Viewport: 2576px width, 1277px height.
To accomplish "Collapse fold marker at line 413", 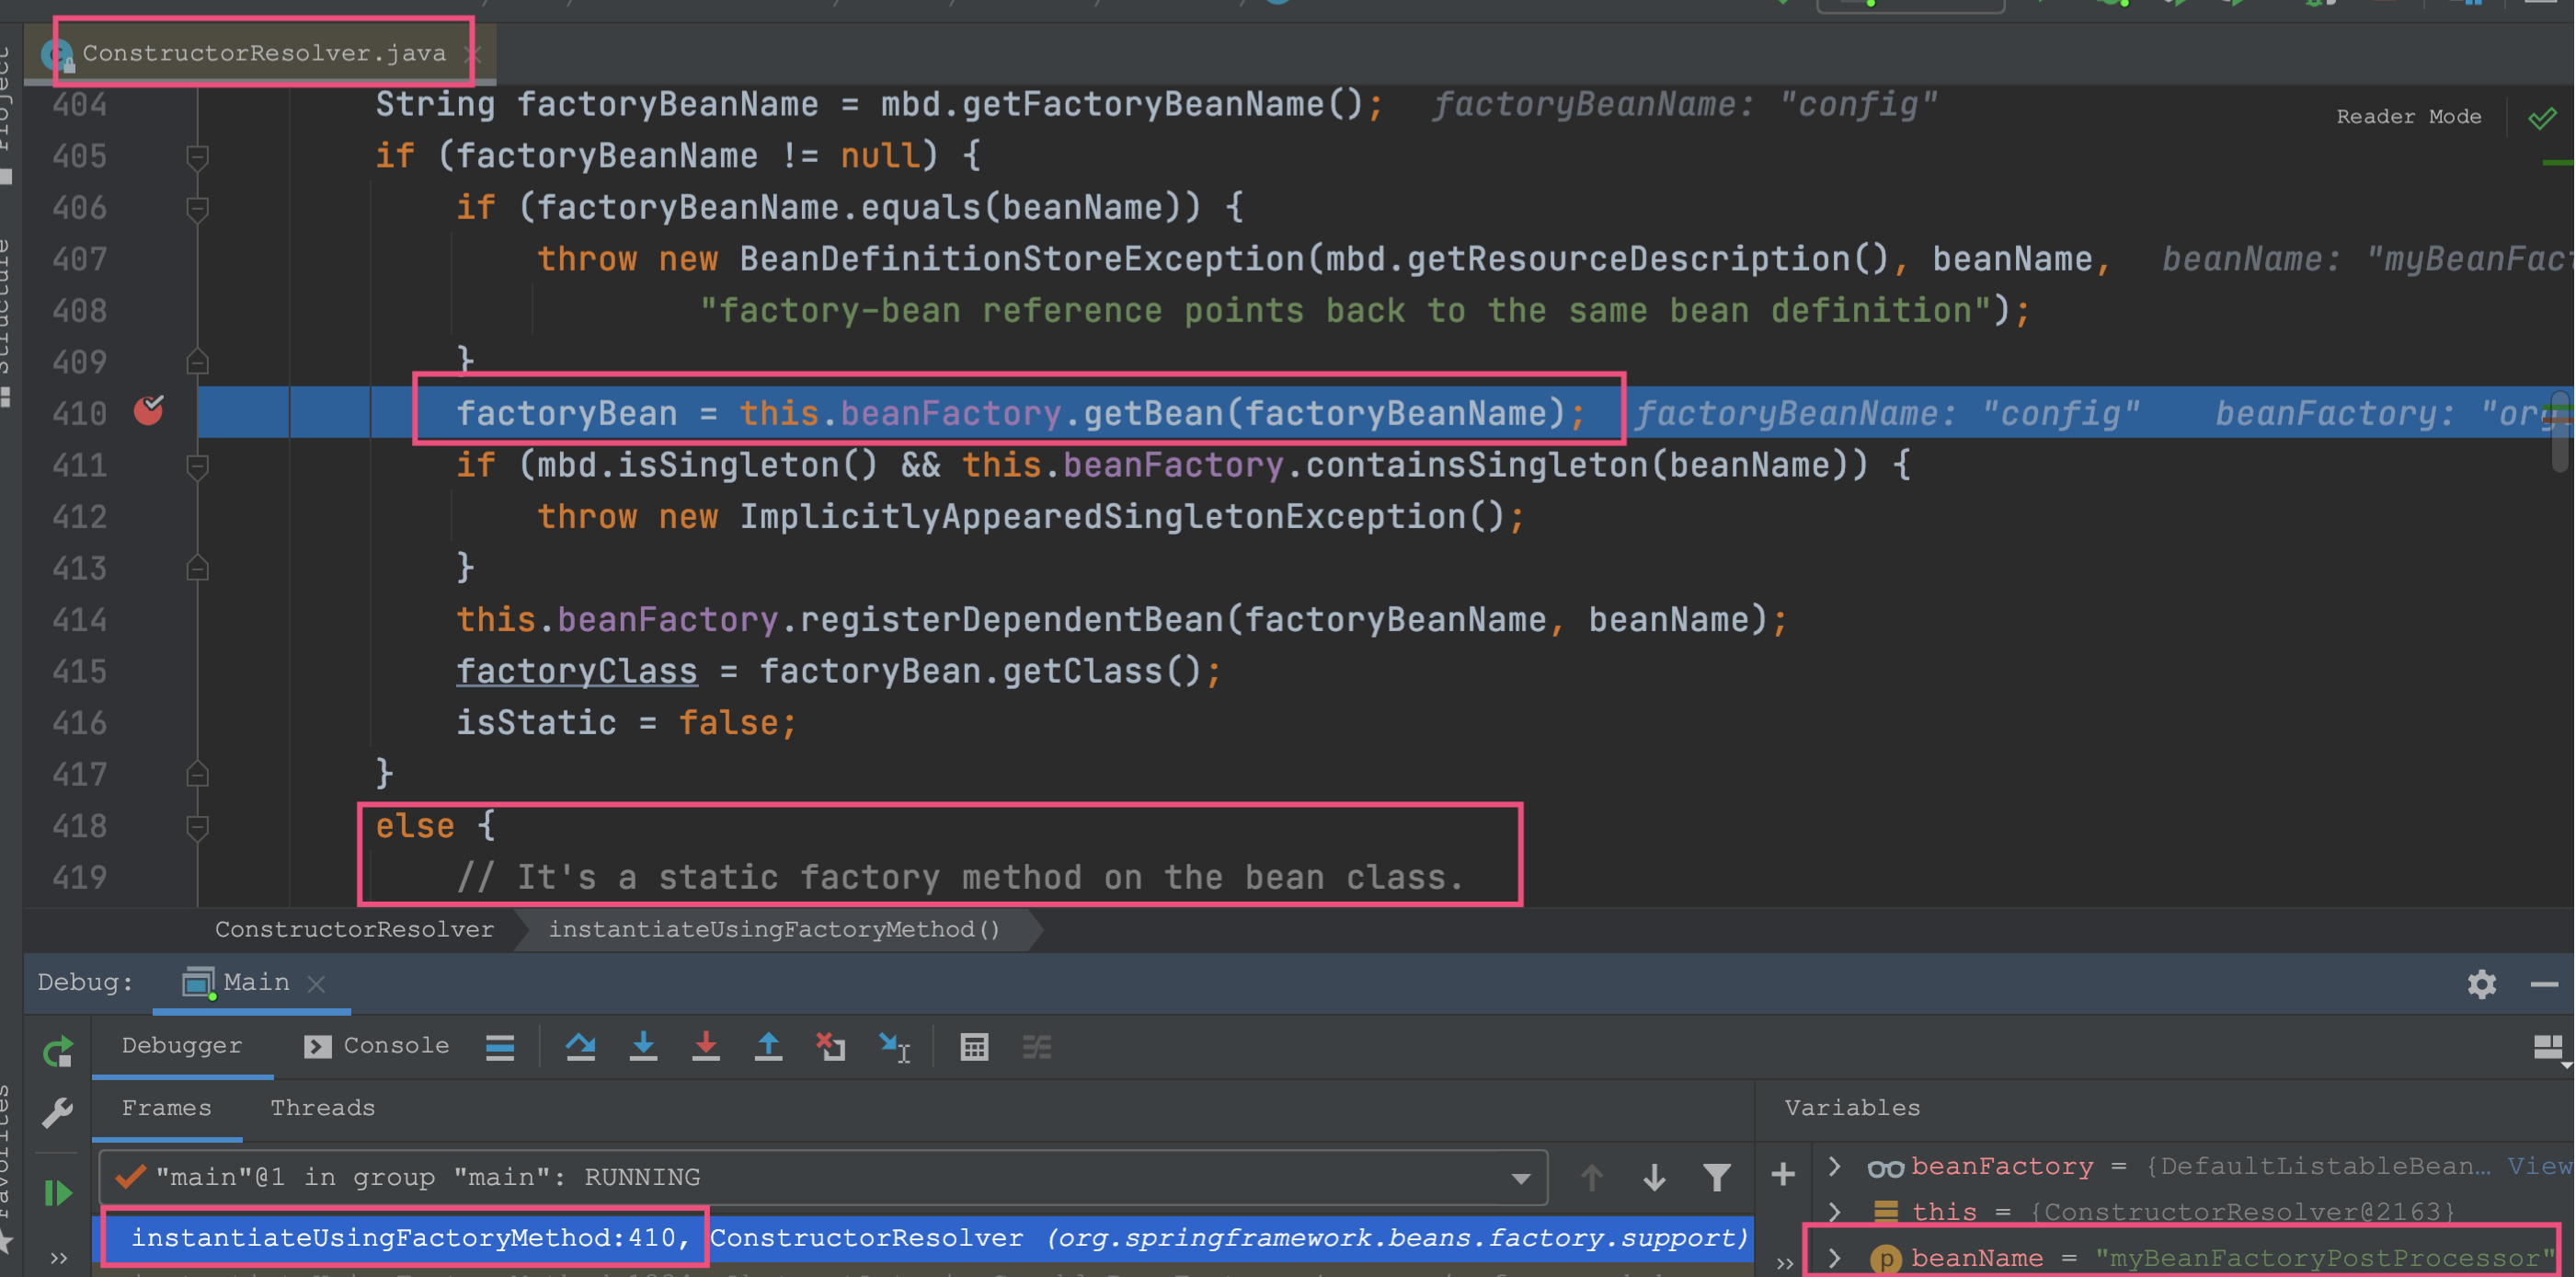I will [x=197, y=568].
